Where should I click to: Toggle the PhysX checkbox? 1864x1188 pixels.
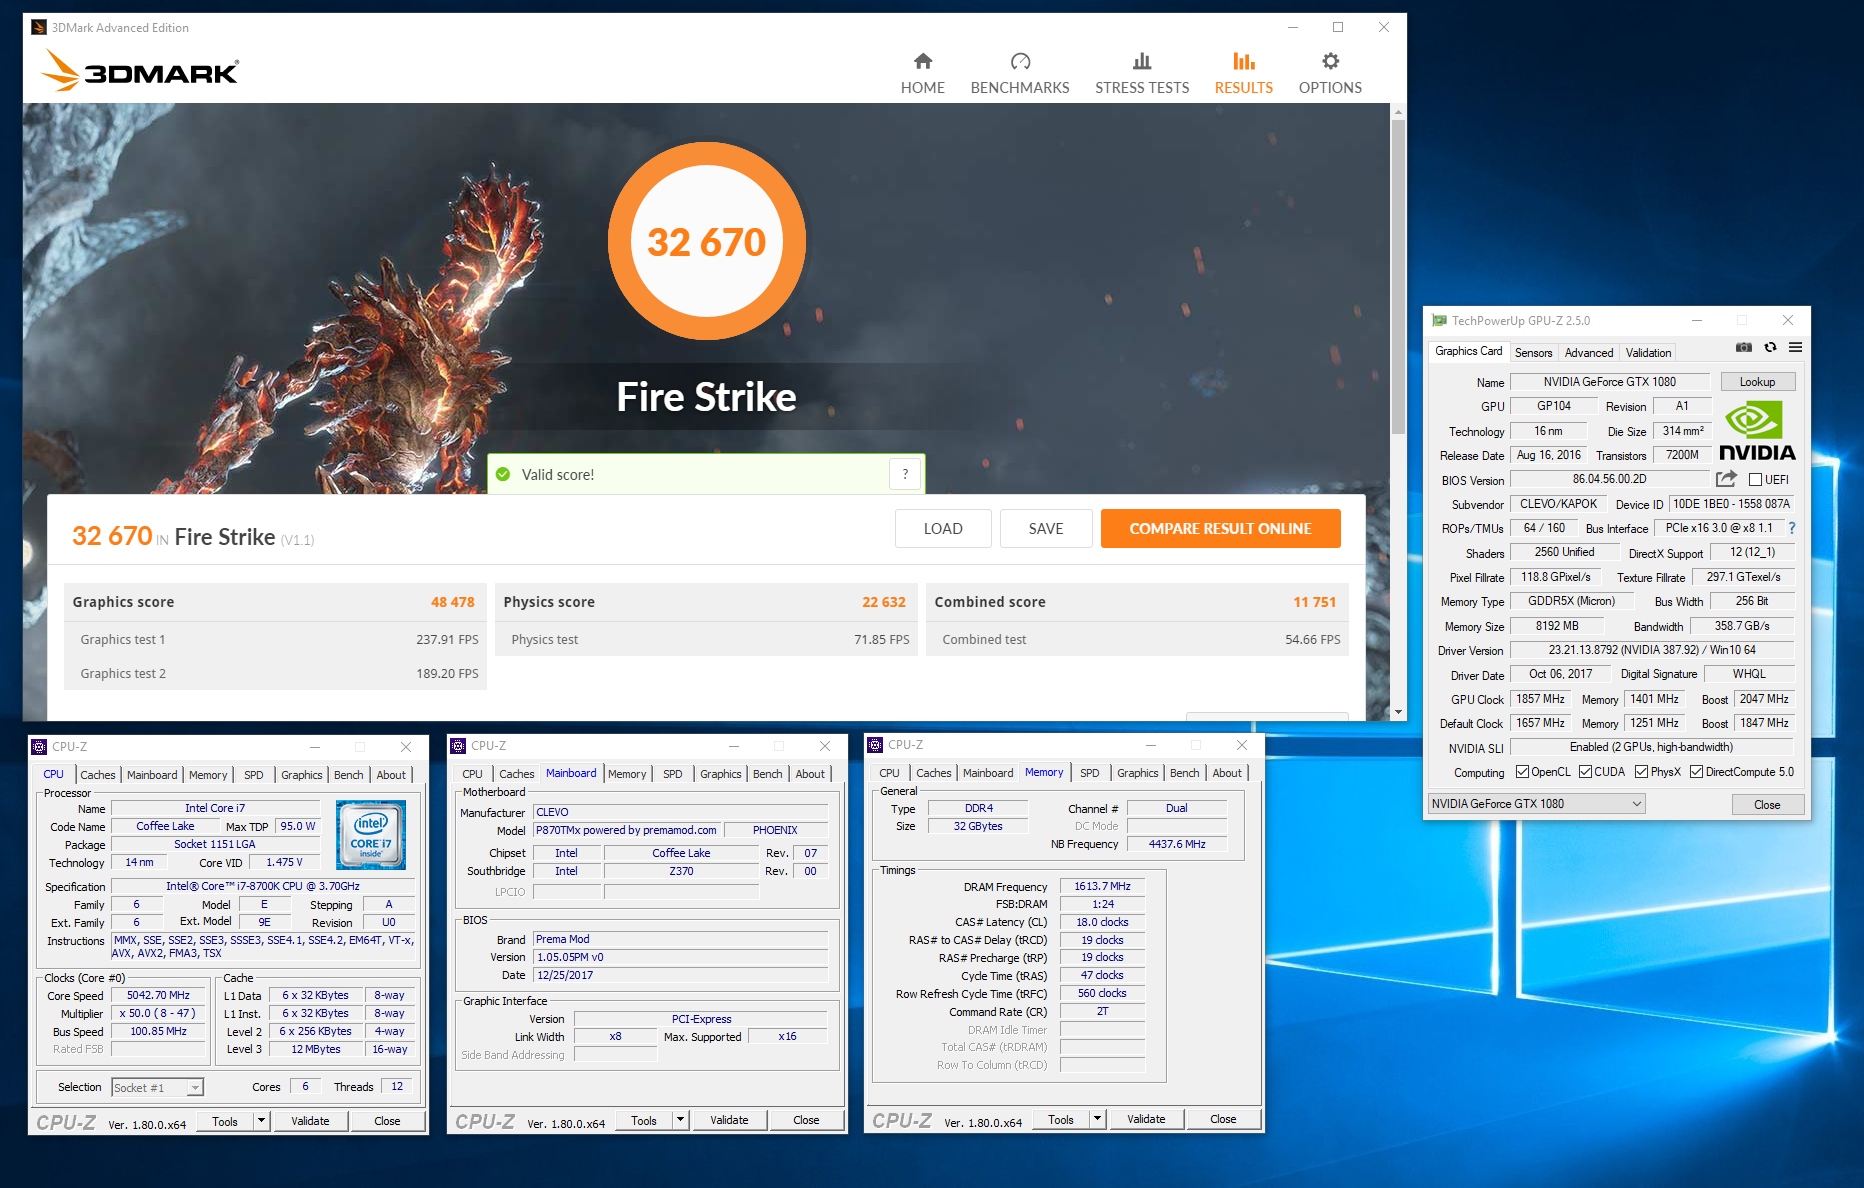[x=1641, y=772]
